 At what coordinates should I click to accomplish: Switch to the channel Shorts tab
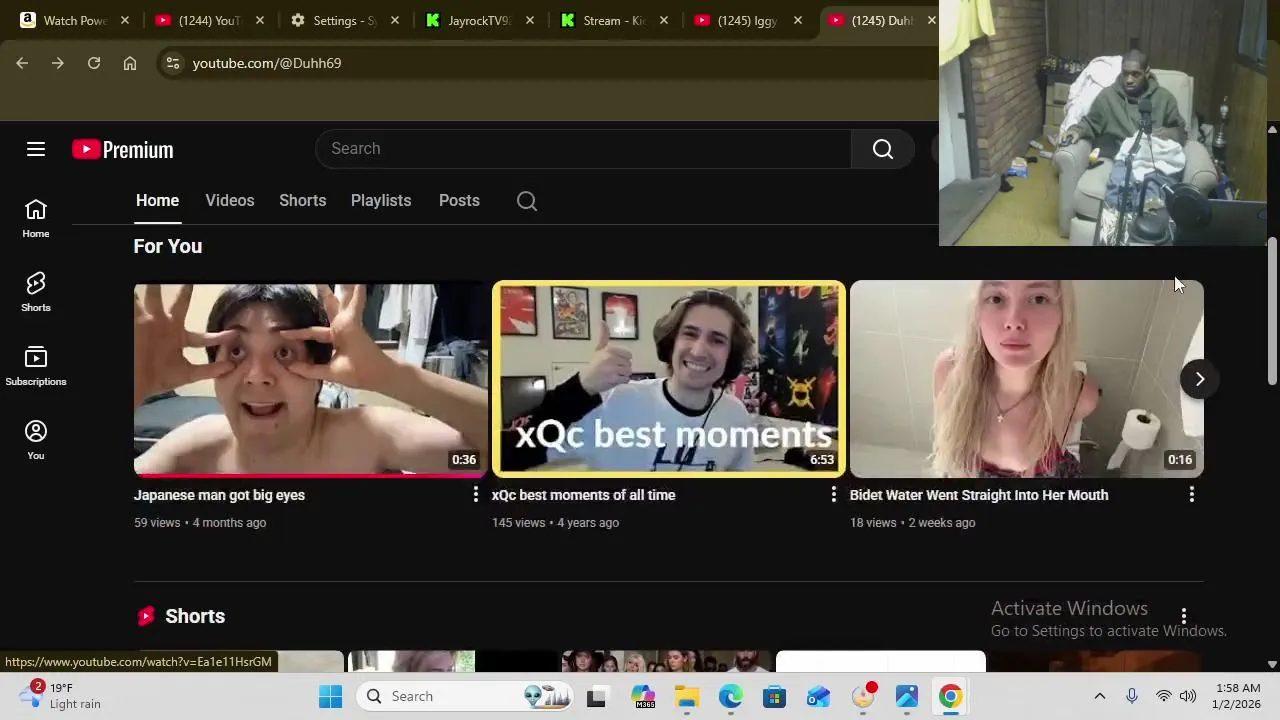[303, 201]
